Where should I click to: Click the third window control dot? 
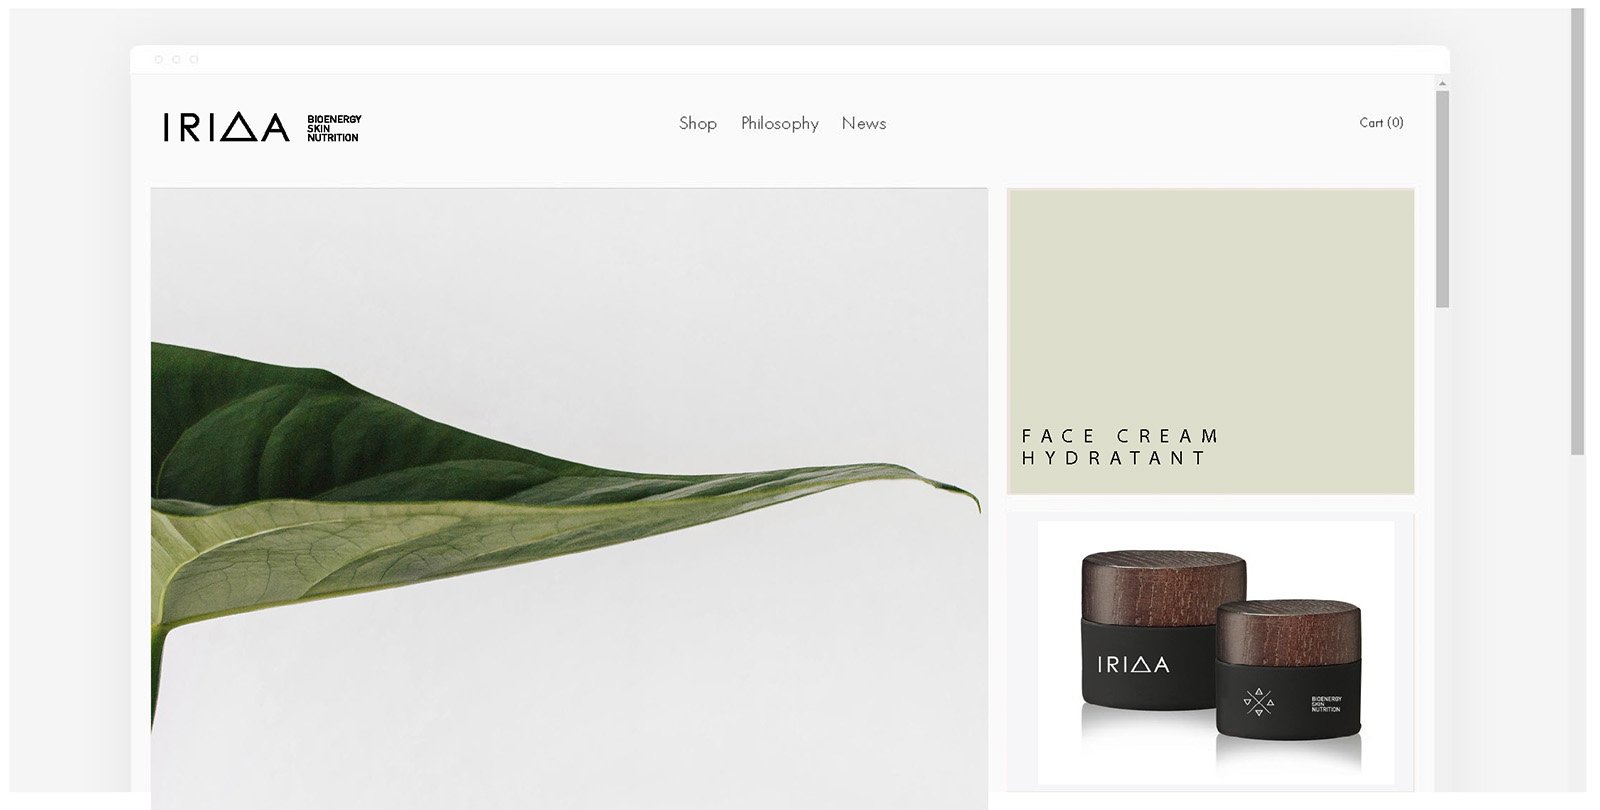point(194,59)
